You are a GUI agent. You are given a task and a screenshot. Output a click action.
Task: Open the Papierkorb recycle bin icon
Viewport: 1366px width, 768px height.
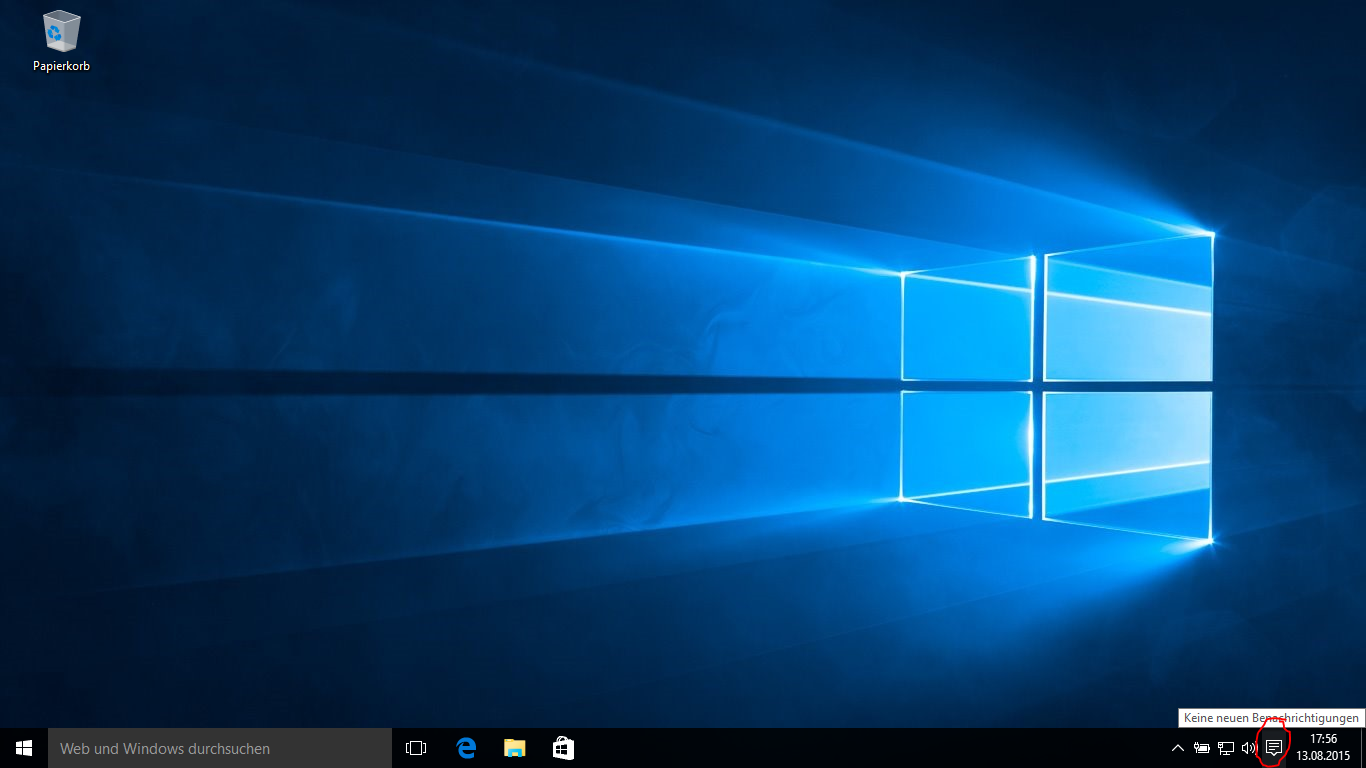pos(61,32)
